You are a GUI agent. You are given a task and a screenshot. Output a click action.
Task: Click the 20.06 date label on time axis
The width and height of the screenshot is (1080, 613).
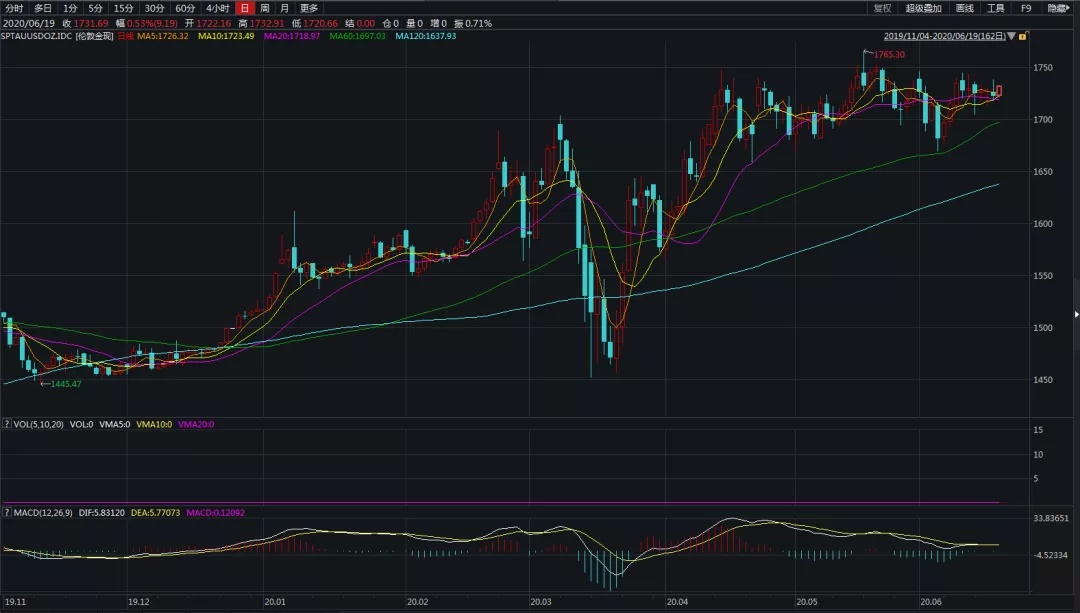[931, 602]
